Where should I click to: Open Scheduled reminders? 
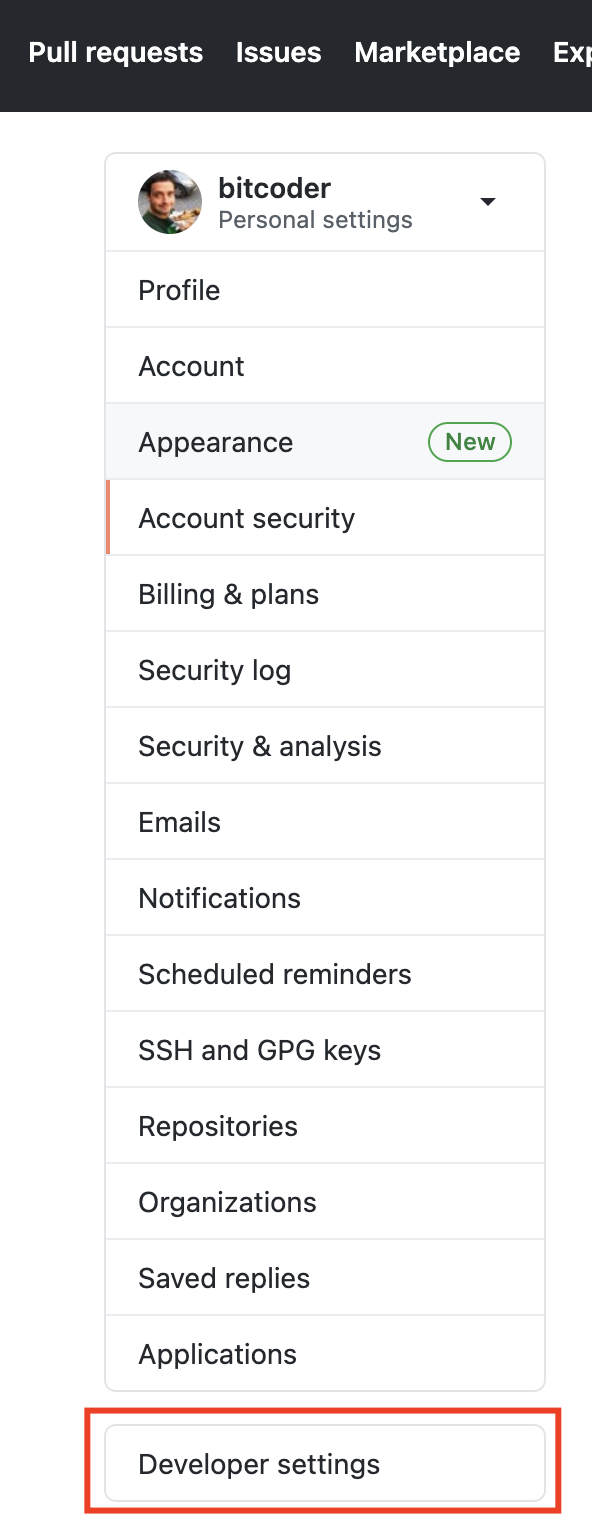pos(325,974)
